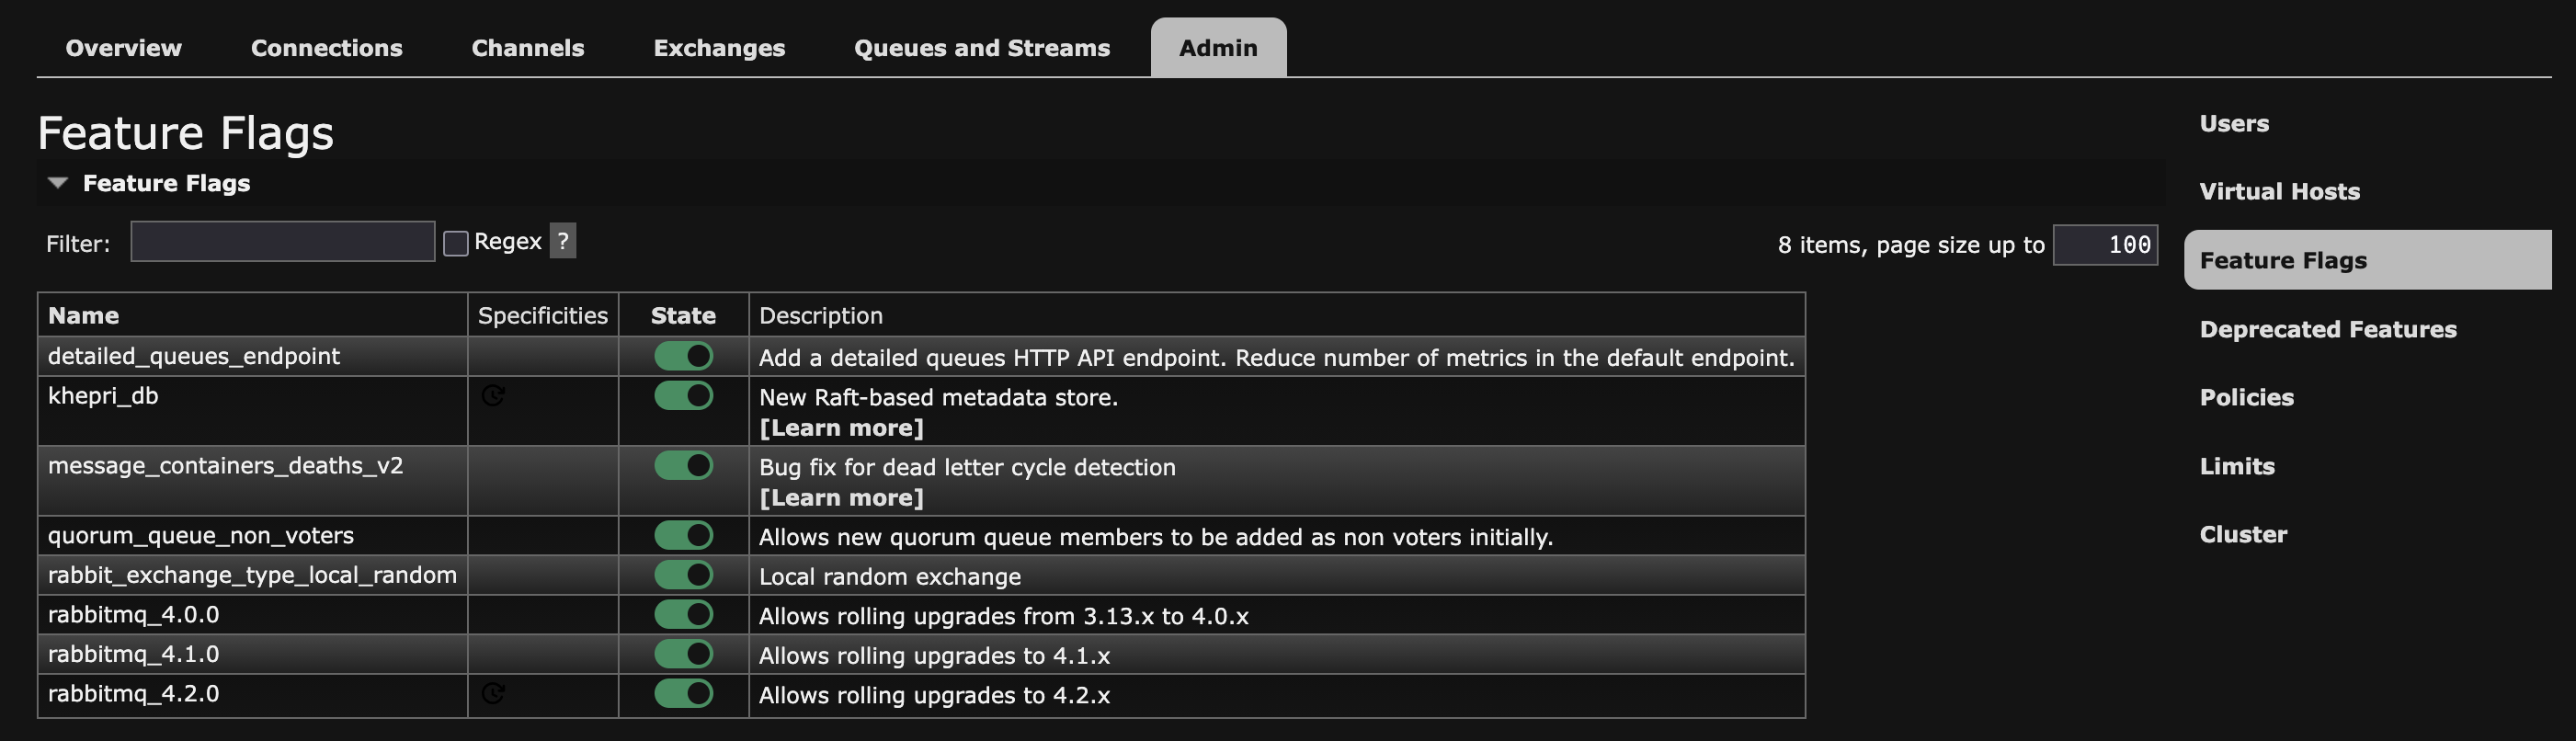Click the experimental icon beside khepri_db
This screenshot has height=741, width=2576.
pos(493,396)
